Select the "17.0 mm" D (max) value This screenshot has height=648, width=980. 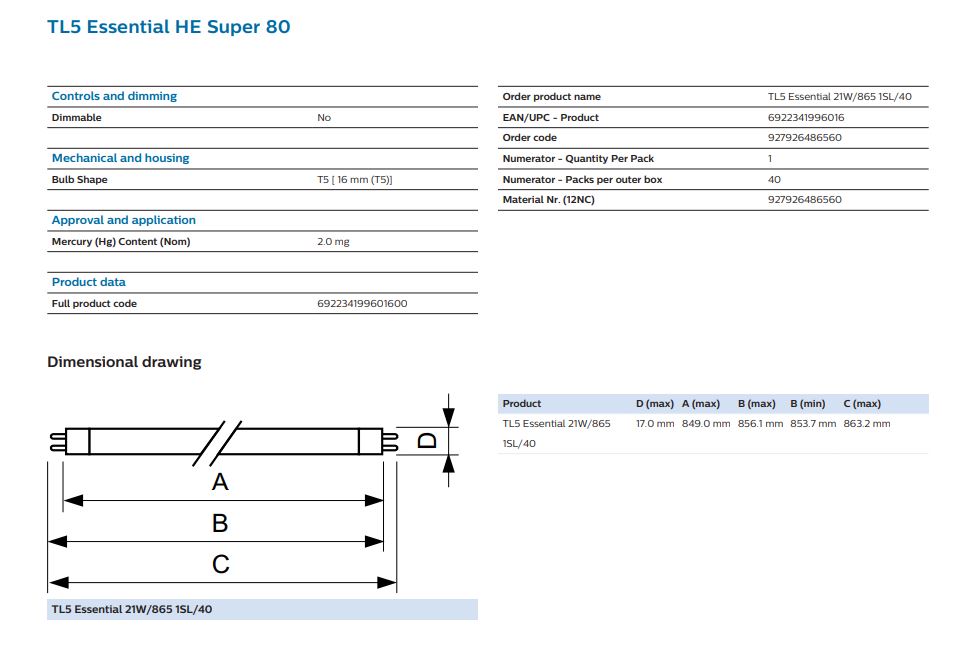click(655, 424)
